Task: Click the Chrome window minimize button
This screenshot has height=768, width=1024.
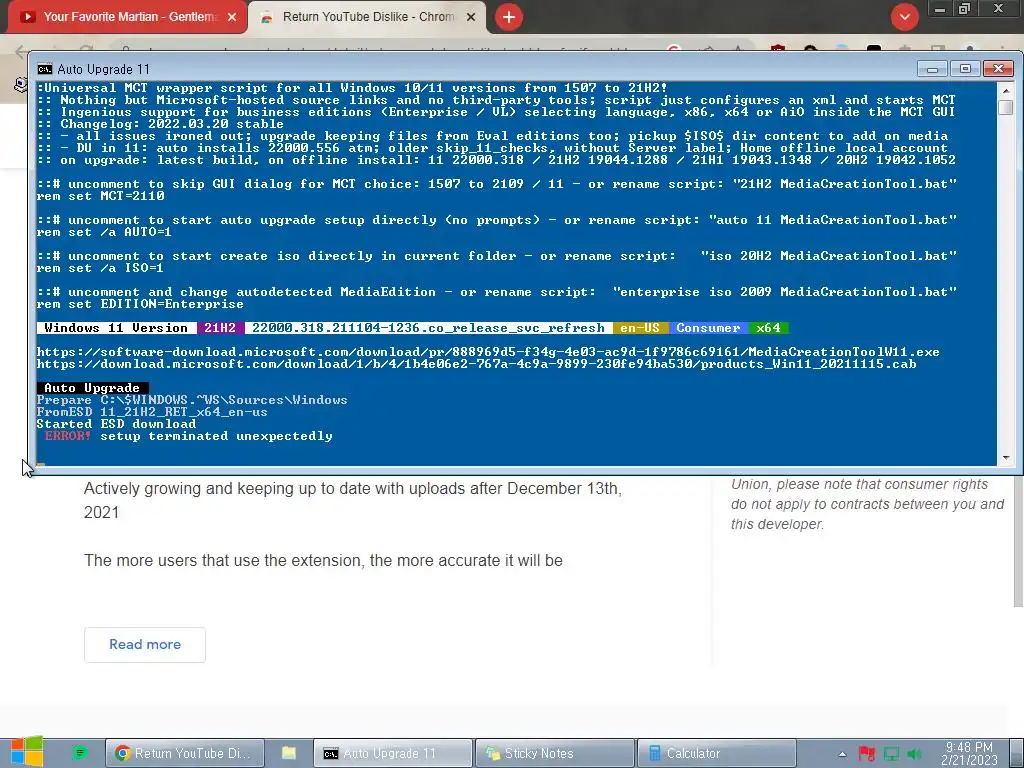Action: 940,8
